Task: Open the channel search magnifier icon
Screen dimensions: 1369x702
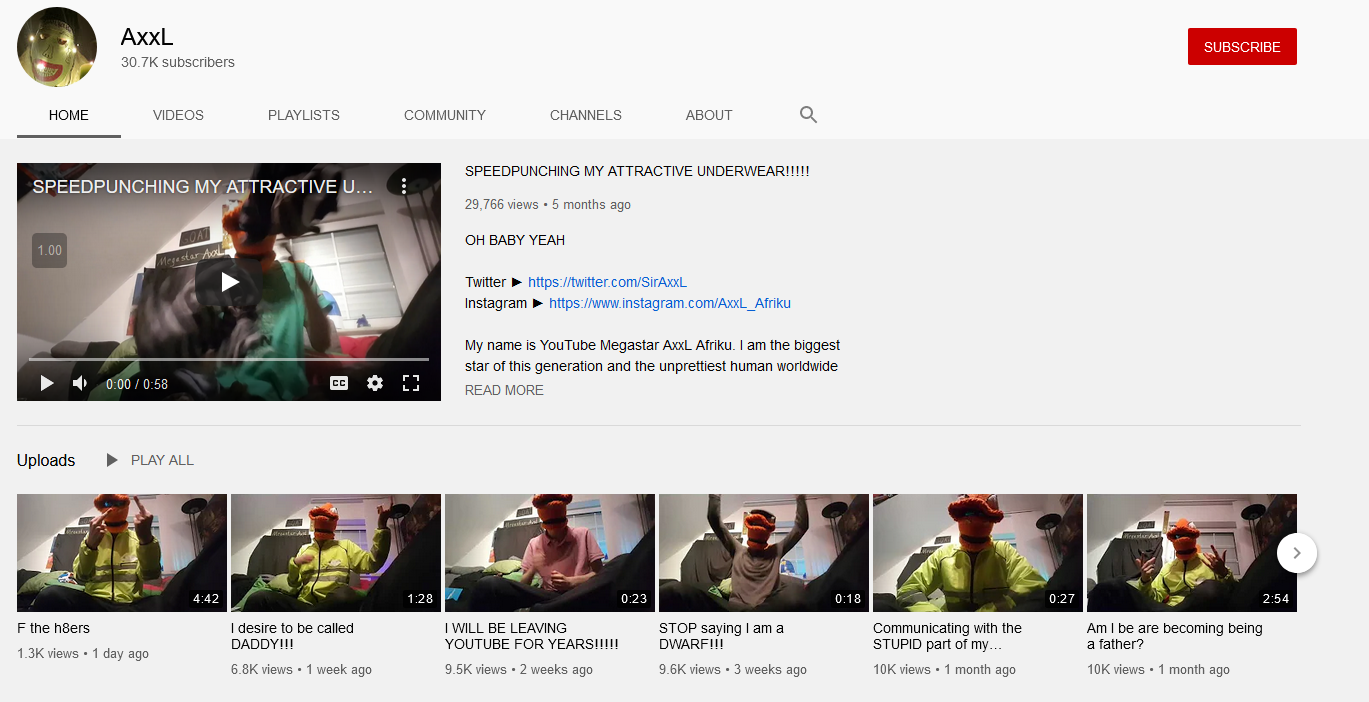Action: 809,115
